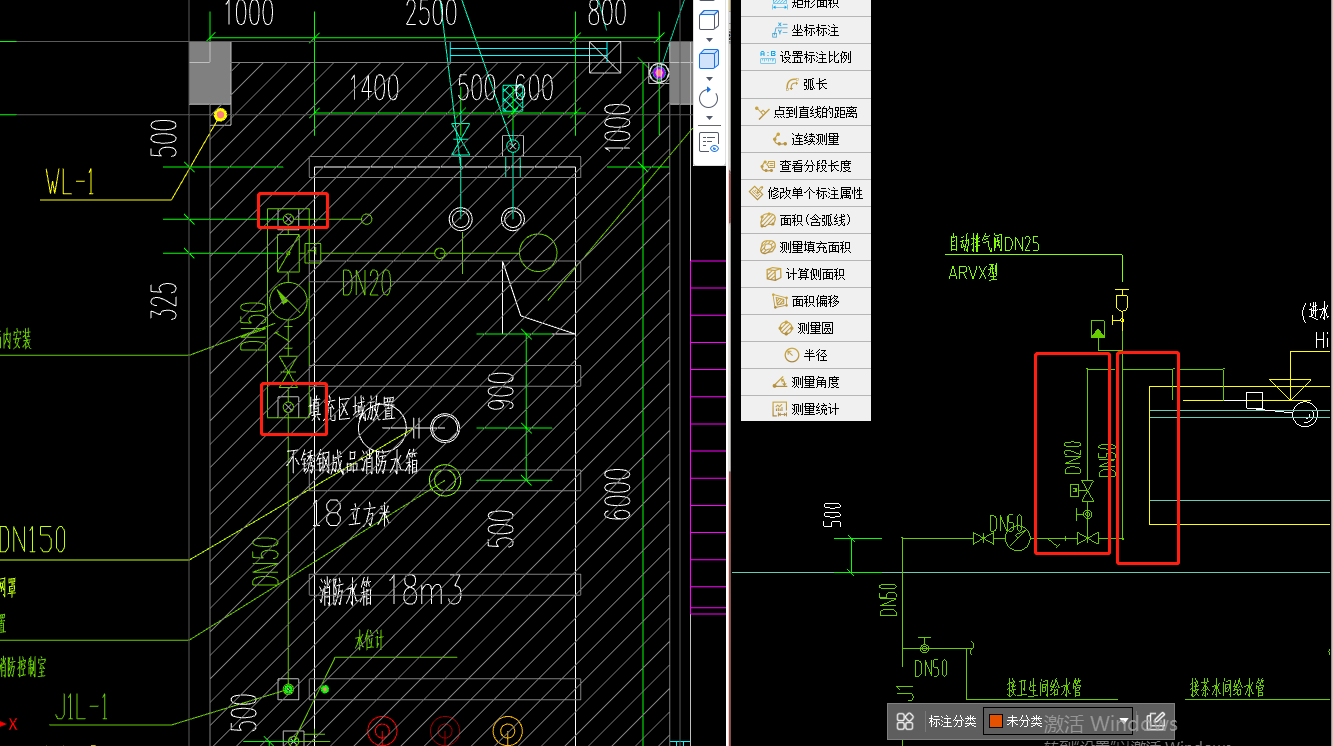1333x746 pixels.
Task: Click the 标注分类 label
Action: (x=952, y=721)
